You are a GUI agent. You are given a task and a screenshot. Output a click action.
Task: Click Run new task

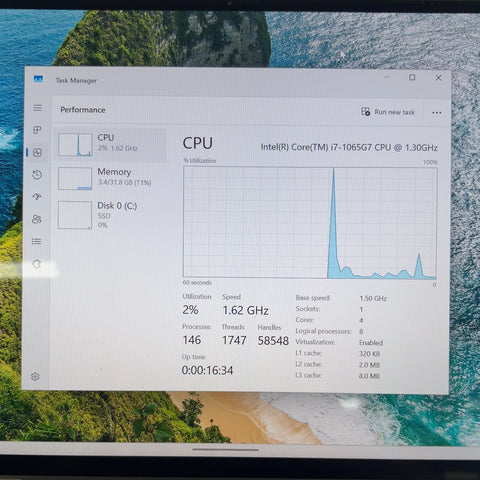coord(388,112)
